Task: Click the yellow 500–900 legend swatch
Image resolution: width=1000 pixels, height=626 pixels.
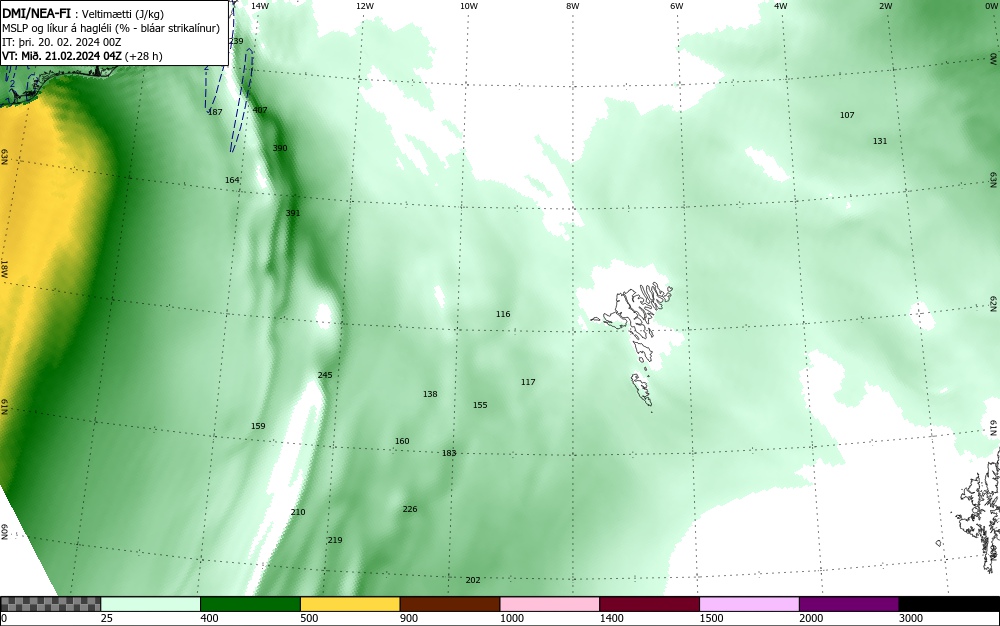Action: tap(350, 604)
